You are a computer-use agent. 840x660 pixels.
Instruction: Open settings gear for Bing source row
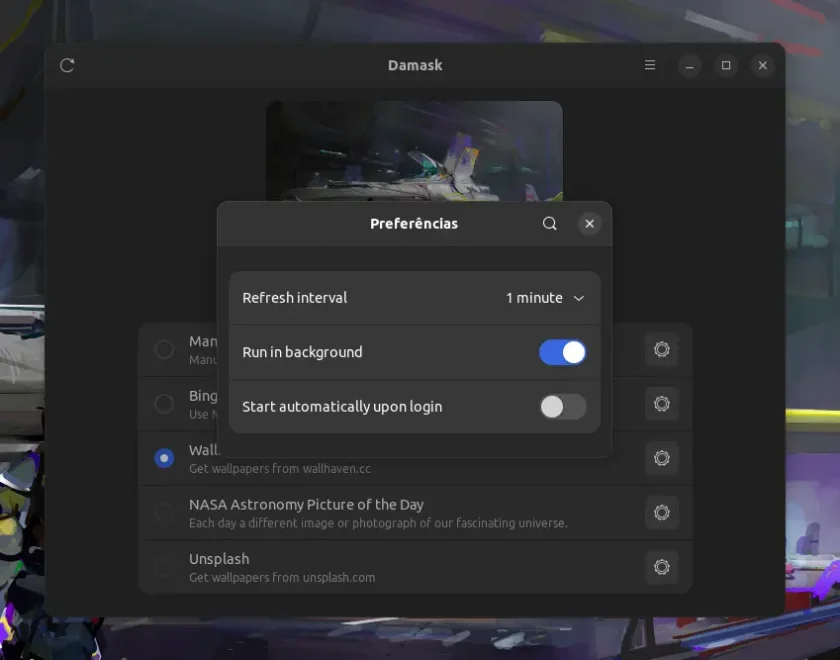(x=662, y=403)
